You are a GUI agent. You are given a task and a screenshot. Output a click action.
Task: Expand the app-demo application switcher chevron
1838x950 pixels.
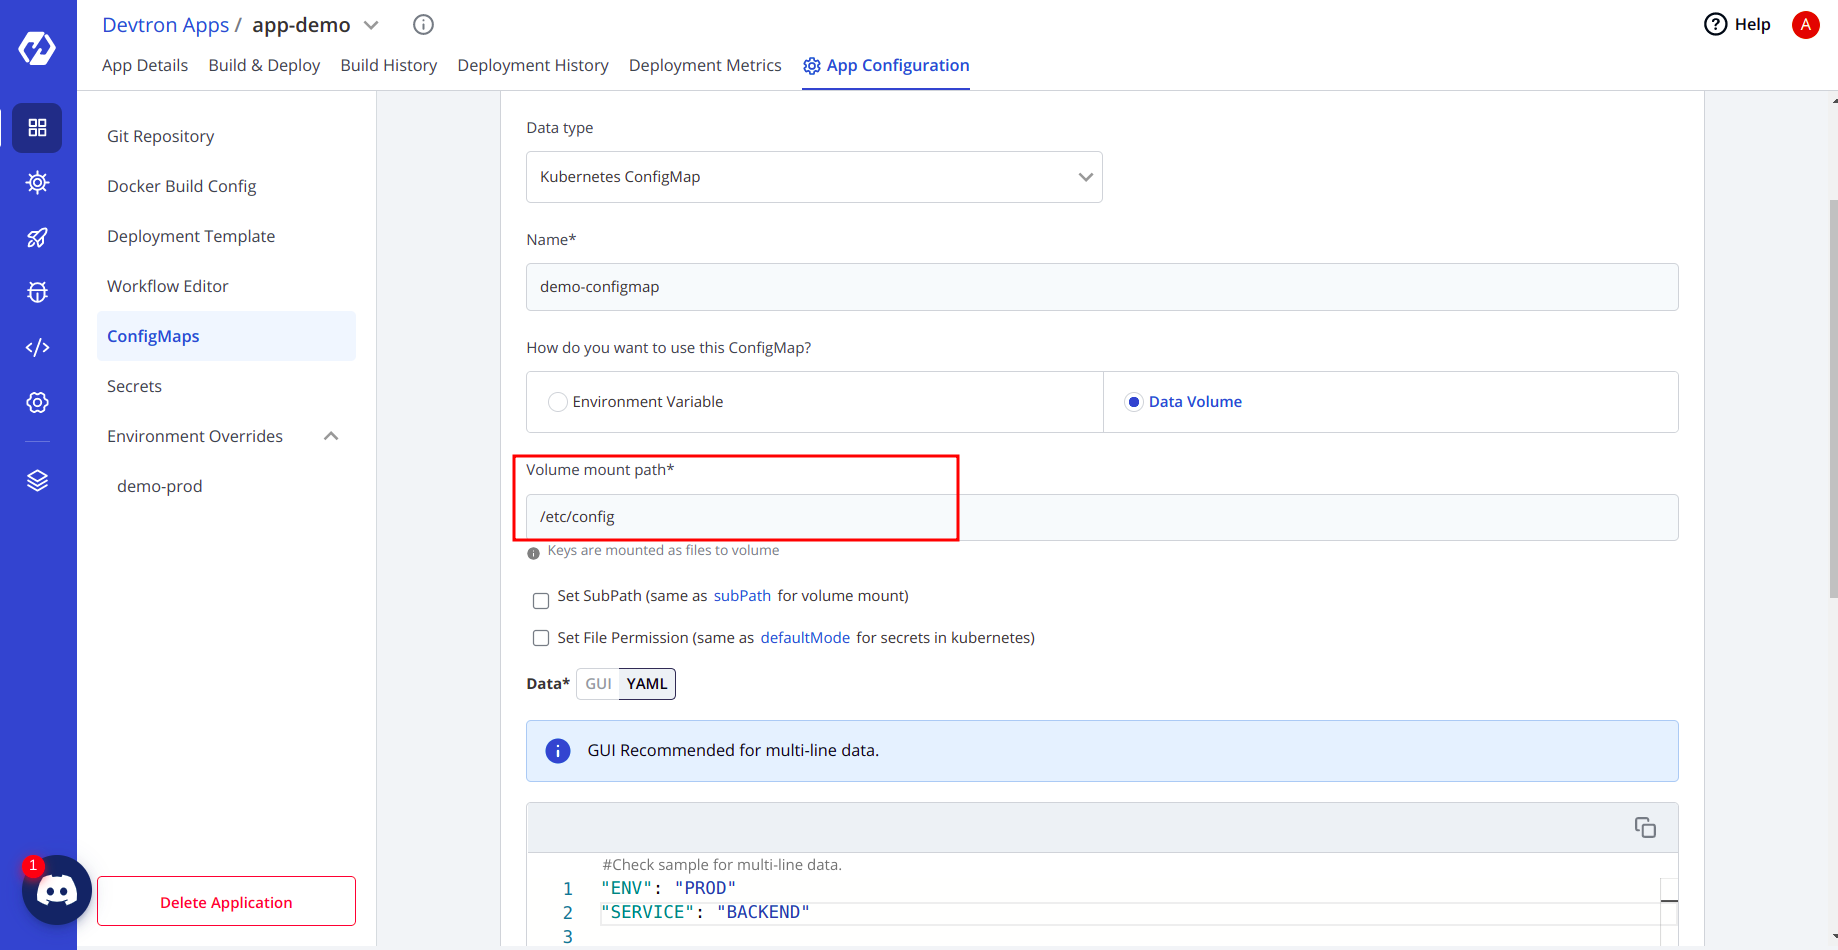[x=371, y=25]
